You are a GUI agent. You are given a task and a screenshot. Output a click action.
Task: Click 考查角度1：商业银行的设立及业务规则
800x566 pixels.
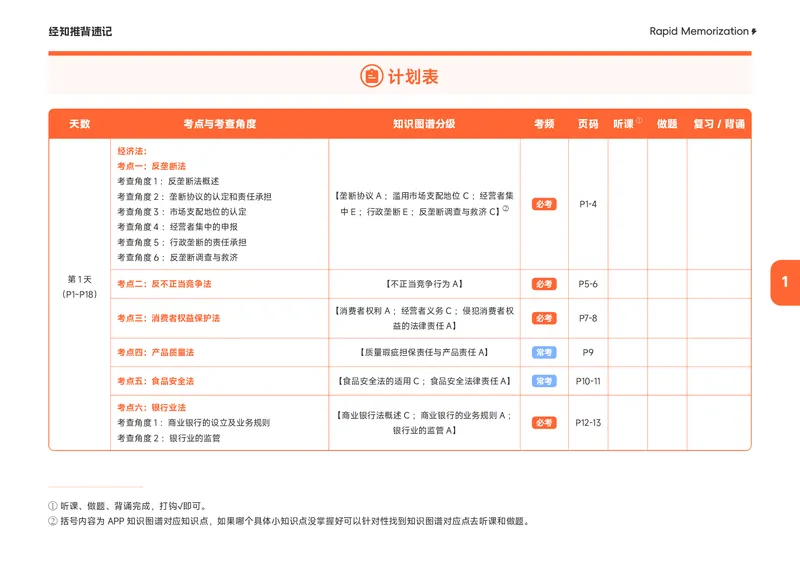click(193, 423)
